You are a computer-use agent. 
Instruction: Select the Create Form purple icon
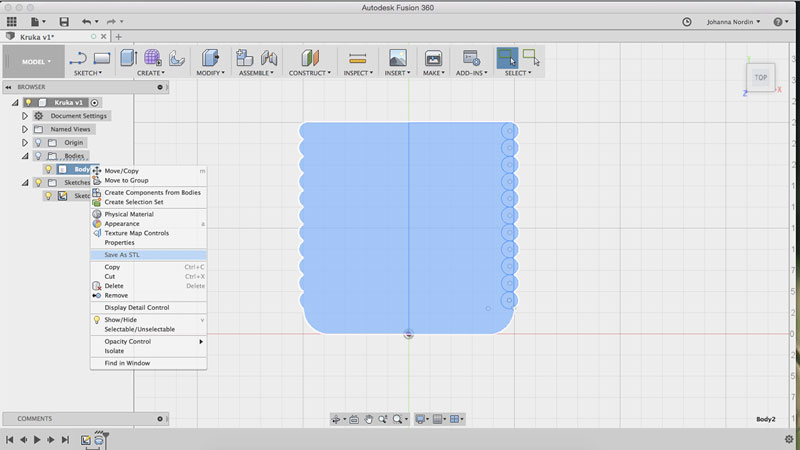[153, 58]
